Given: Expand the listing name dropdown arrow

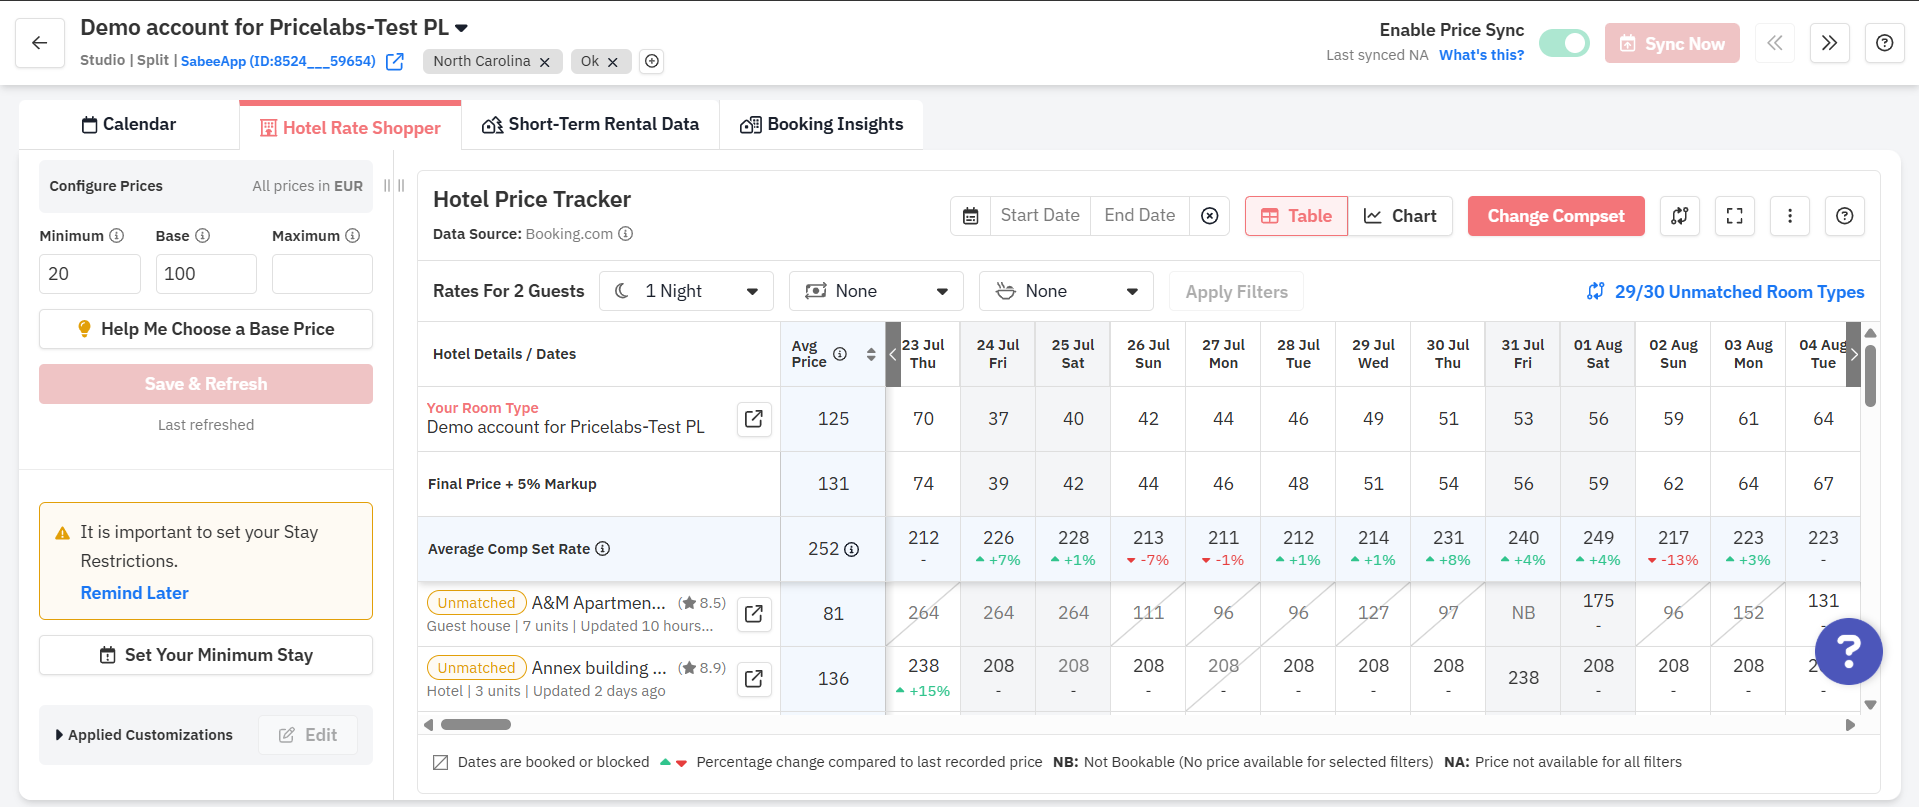Looking at the screenshot, I should click(461, 28).
